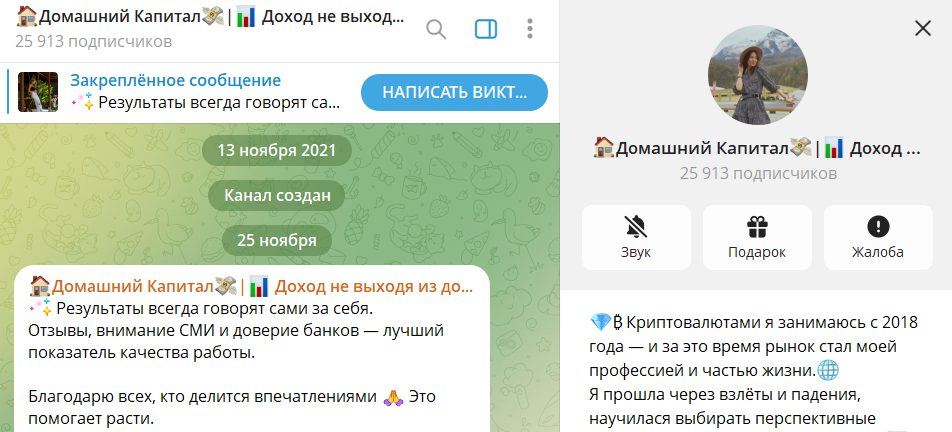Open the pinned message thumbnail image
The width and height of the screenshot is (952, 432).
pyautogui.click(x=38, y=92)
